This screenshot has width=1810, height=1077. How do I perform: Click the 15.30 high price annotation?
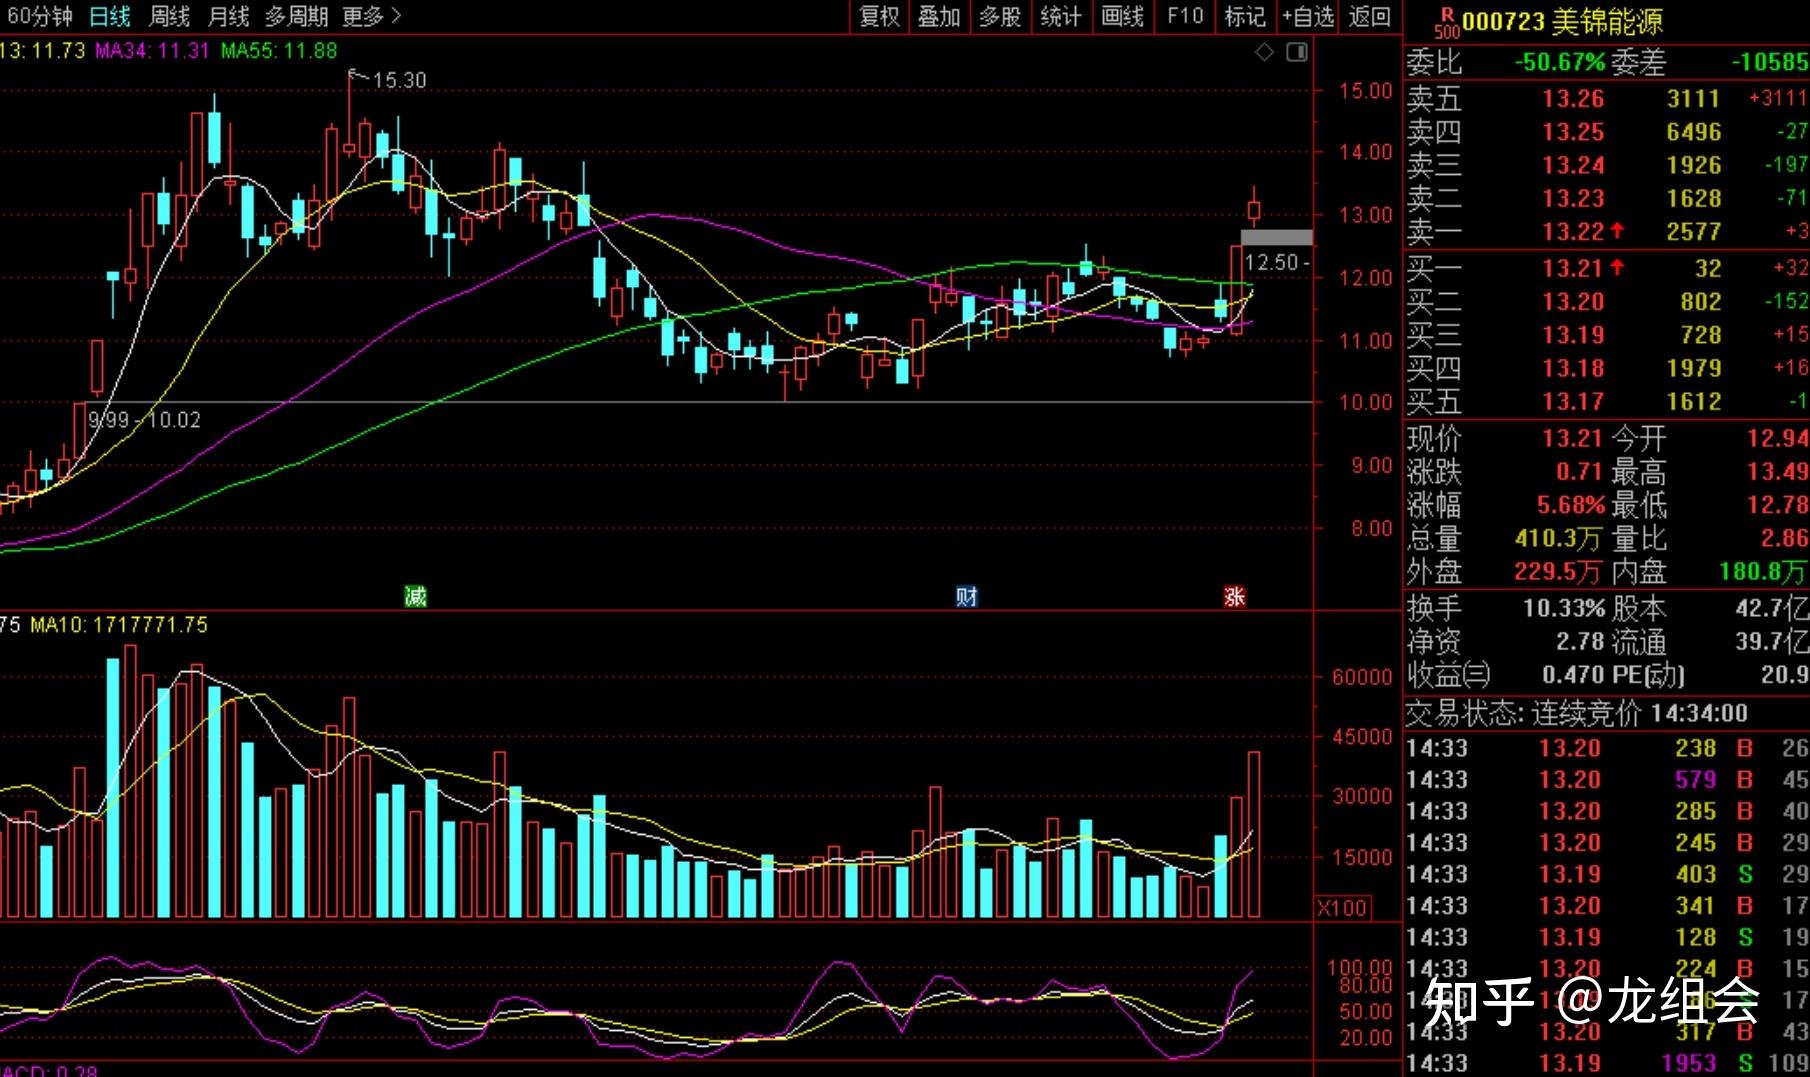399,80
